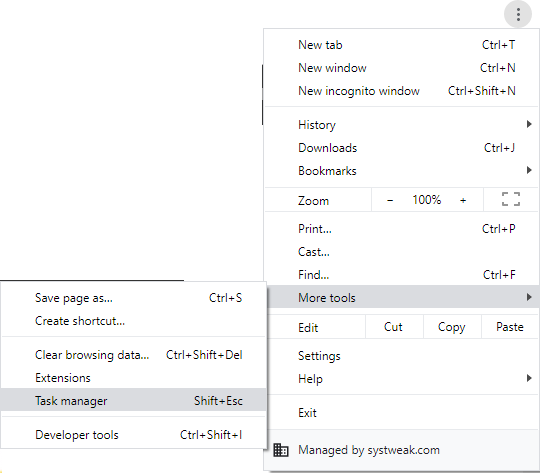Decrease zoom with the minus button
542x473 pixels.
390,200
